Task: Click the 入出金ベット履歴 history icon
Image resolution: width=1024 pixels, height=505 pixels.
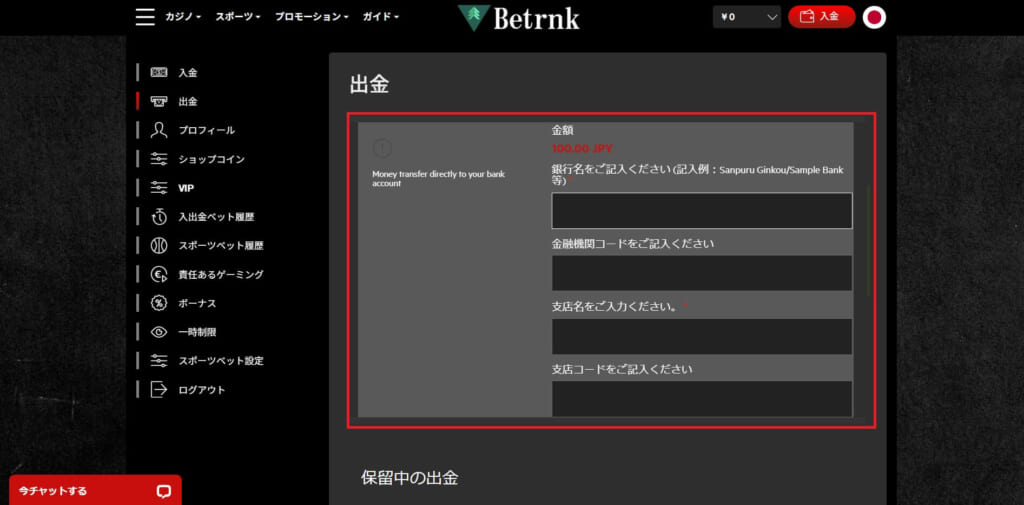Action: click(x=159, y=217)
